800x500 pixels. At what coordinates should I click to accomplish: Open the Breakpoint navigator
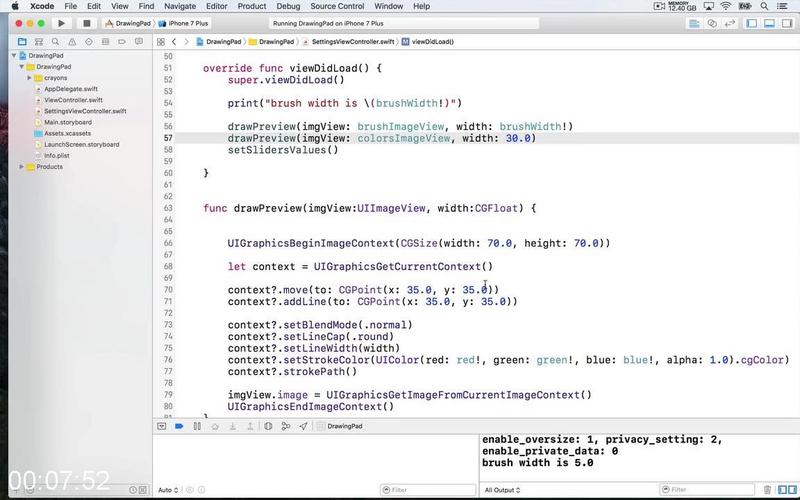(x=122, y=42)
